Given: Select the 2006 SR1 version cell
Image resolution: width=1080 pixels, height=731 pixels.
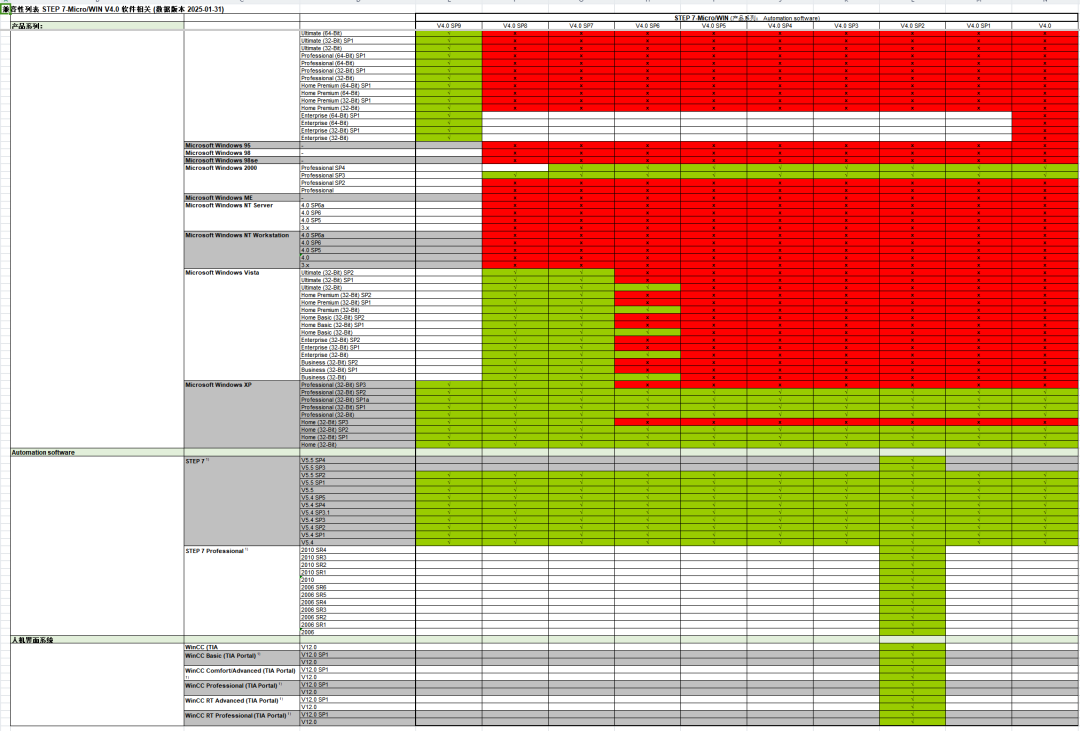Looking at the screenshot, I should [x=357, y=625].
